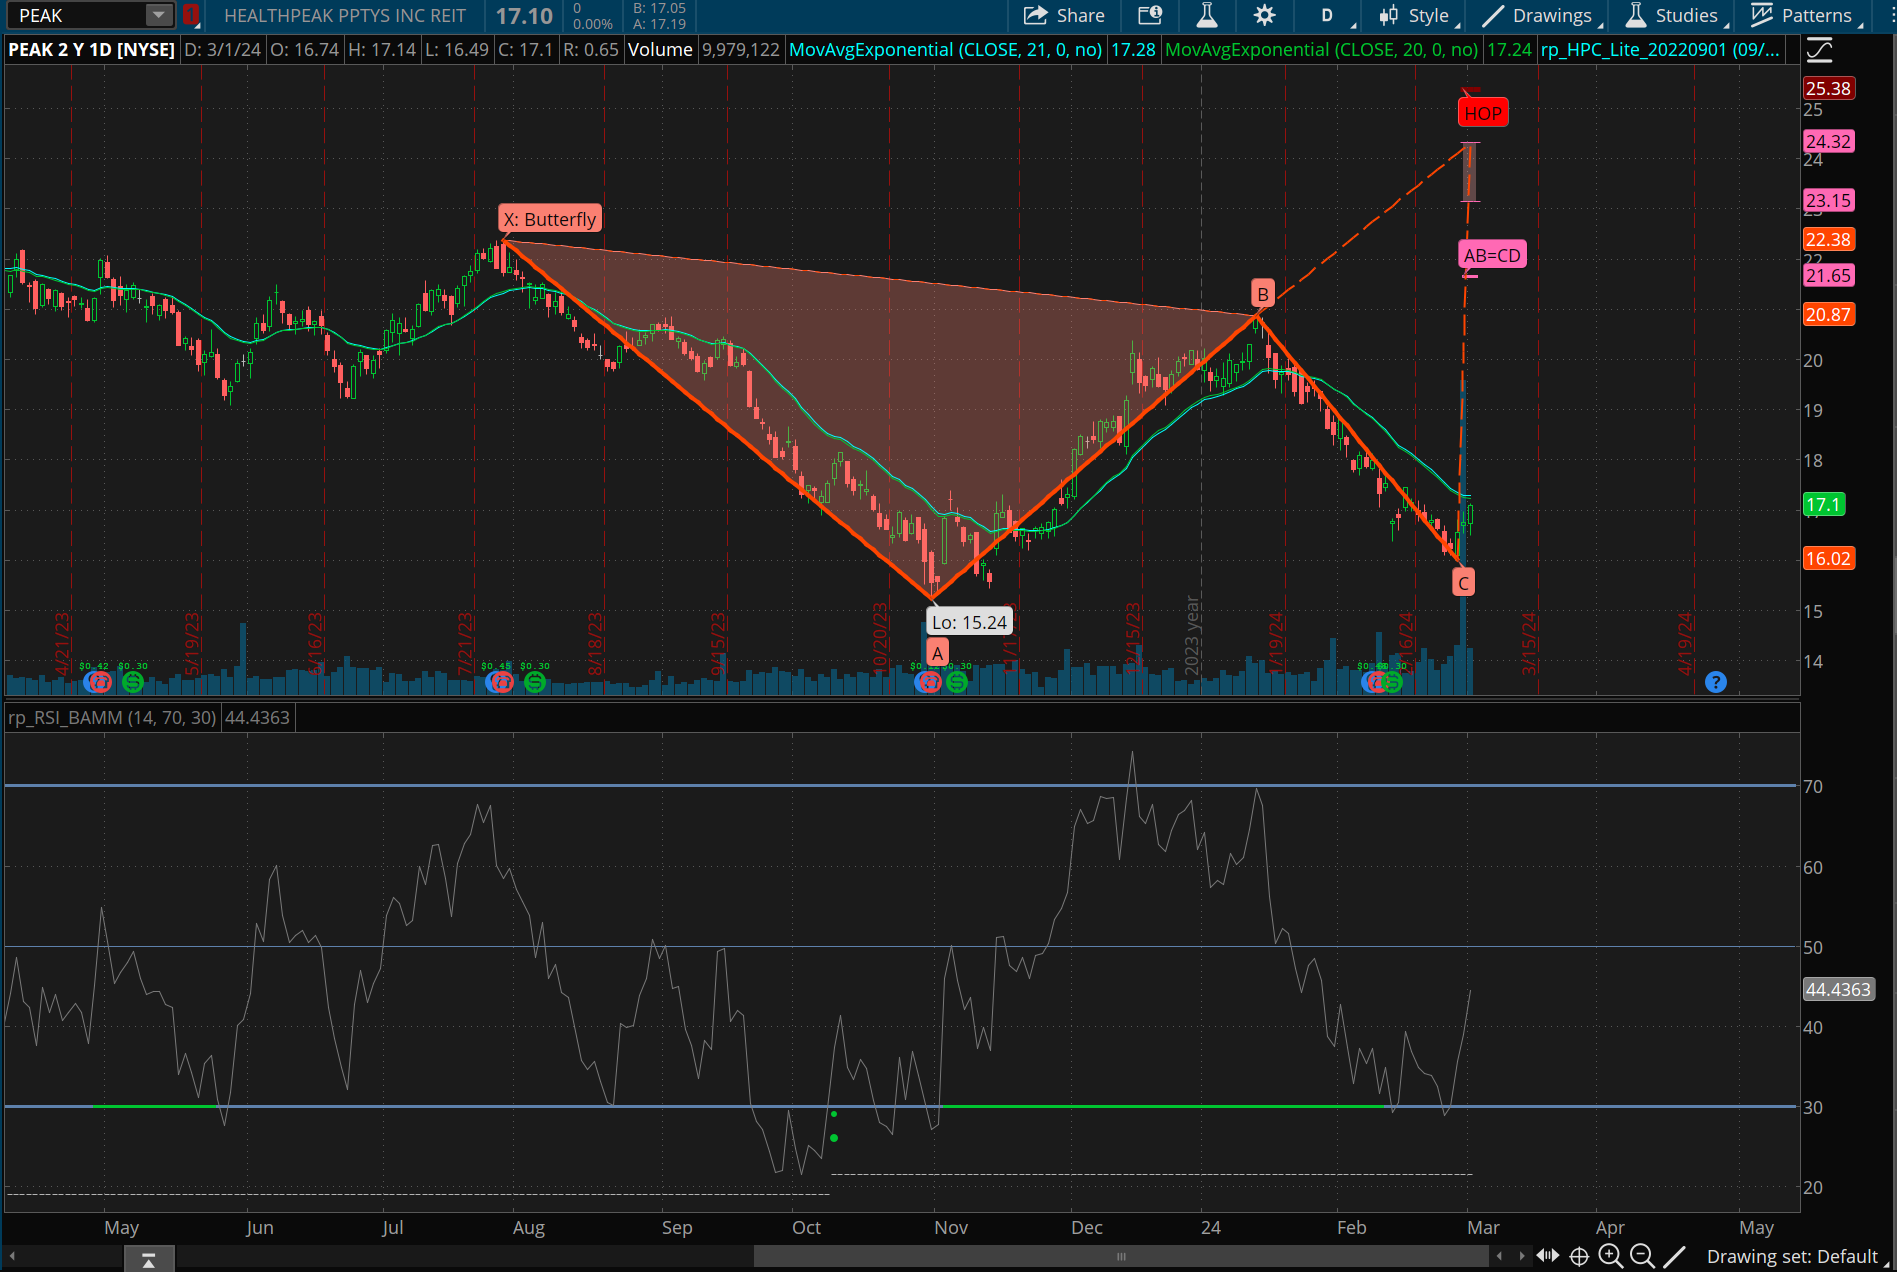Open the Patterns dropdown
This screenshot has height=1272, width=1897.
(x=1806, y=16)
